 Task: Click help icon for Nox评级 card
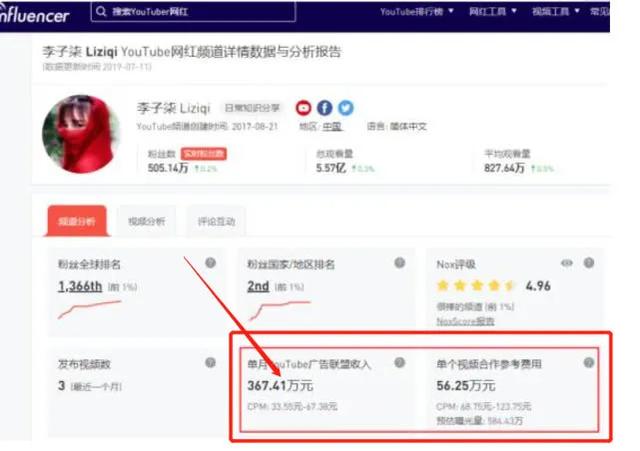589,263
